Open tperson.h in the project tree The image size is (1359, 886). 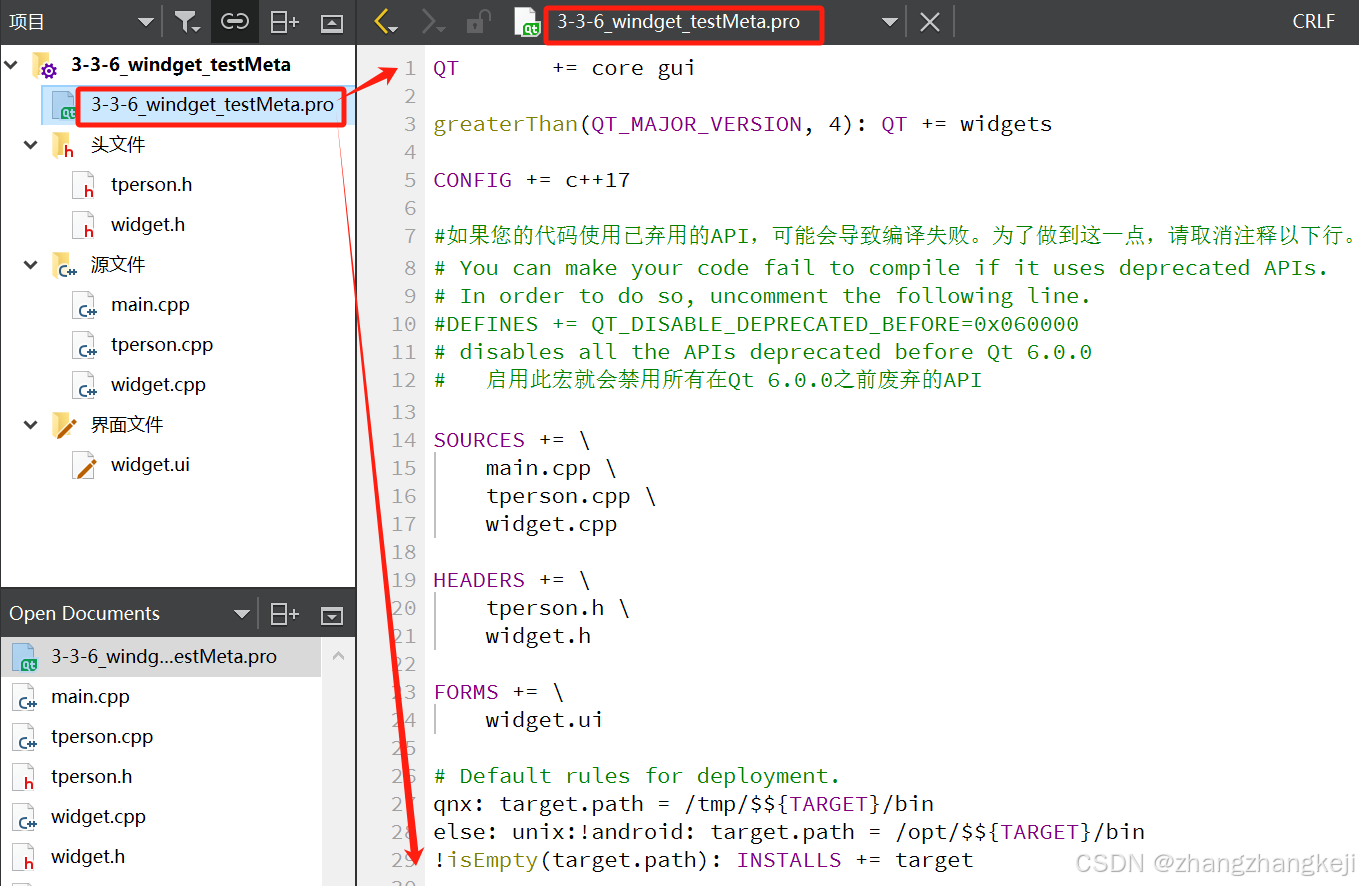151,185
